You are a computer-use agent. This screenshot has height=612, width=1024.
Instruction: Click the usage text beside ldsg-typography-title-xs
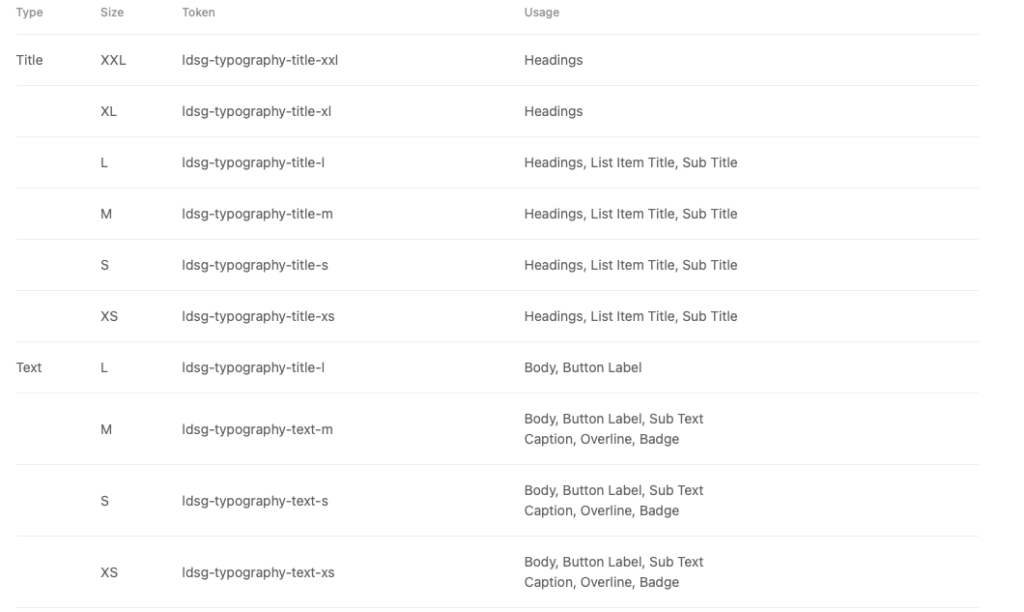(x=630, y=317)
